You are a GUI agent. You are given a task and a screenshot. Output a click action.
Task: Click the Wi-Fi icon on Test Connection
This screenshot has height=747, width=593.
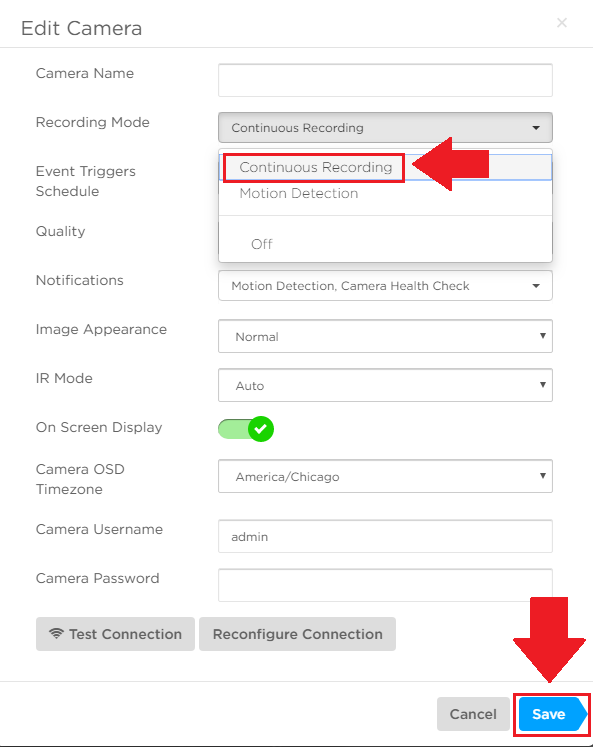tap(56, 633)
